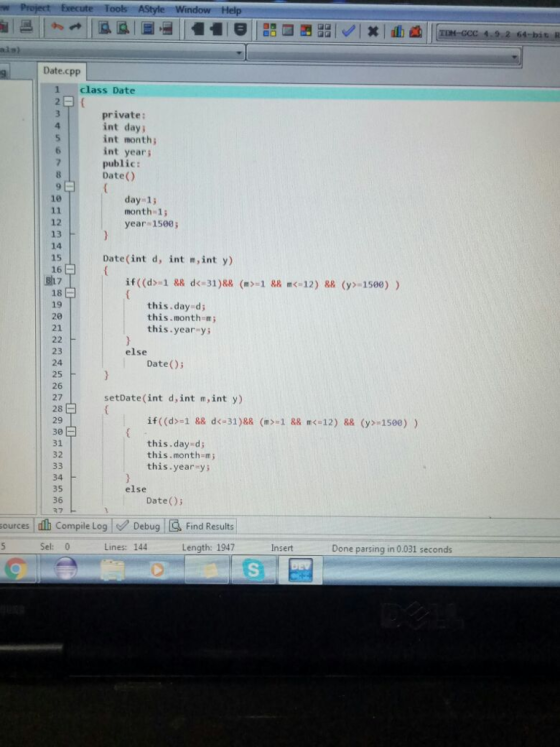Click the single black left-pointing tag icon

click(x=197, y=30)
